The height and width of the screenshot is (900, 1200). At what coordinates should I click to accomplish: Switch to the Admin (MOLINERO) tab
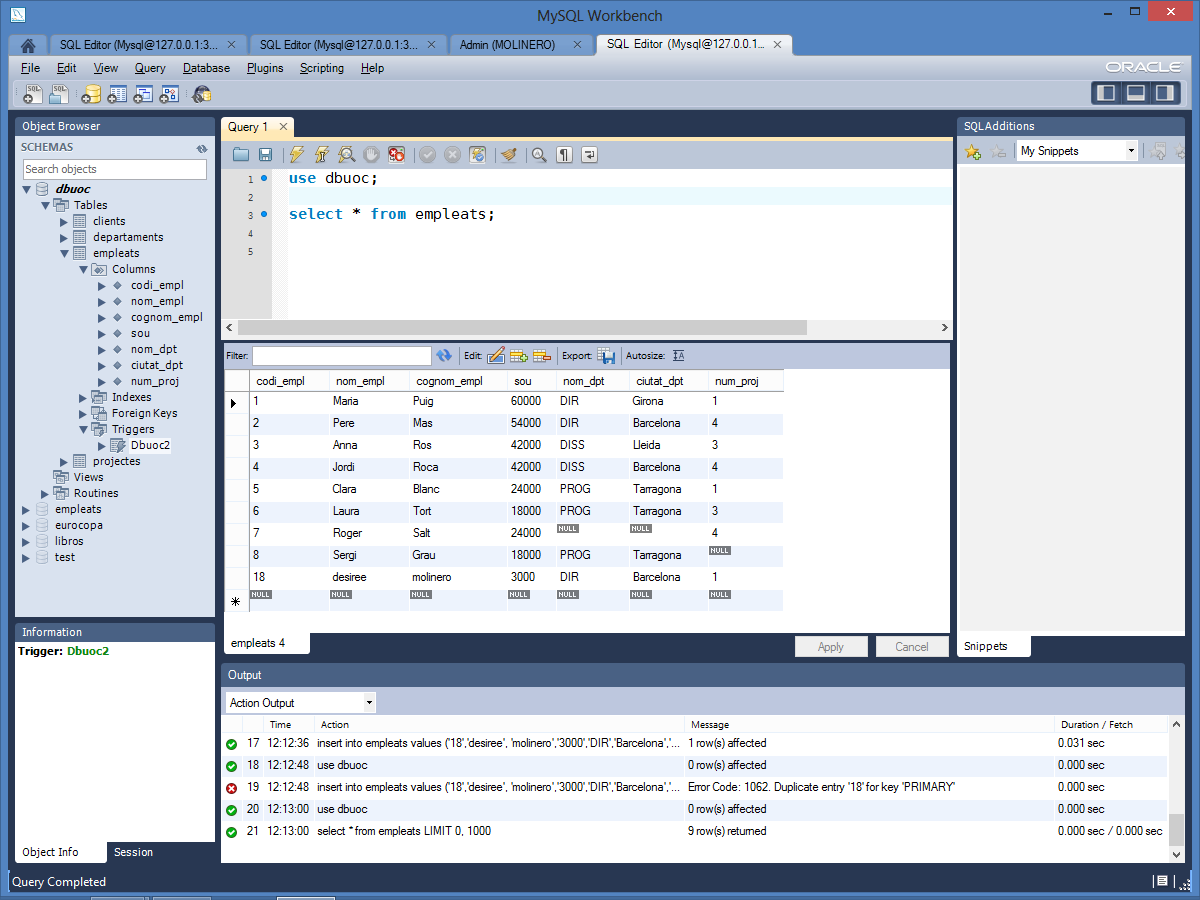(520, 45)
